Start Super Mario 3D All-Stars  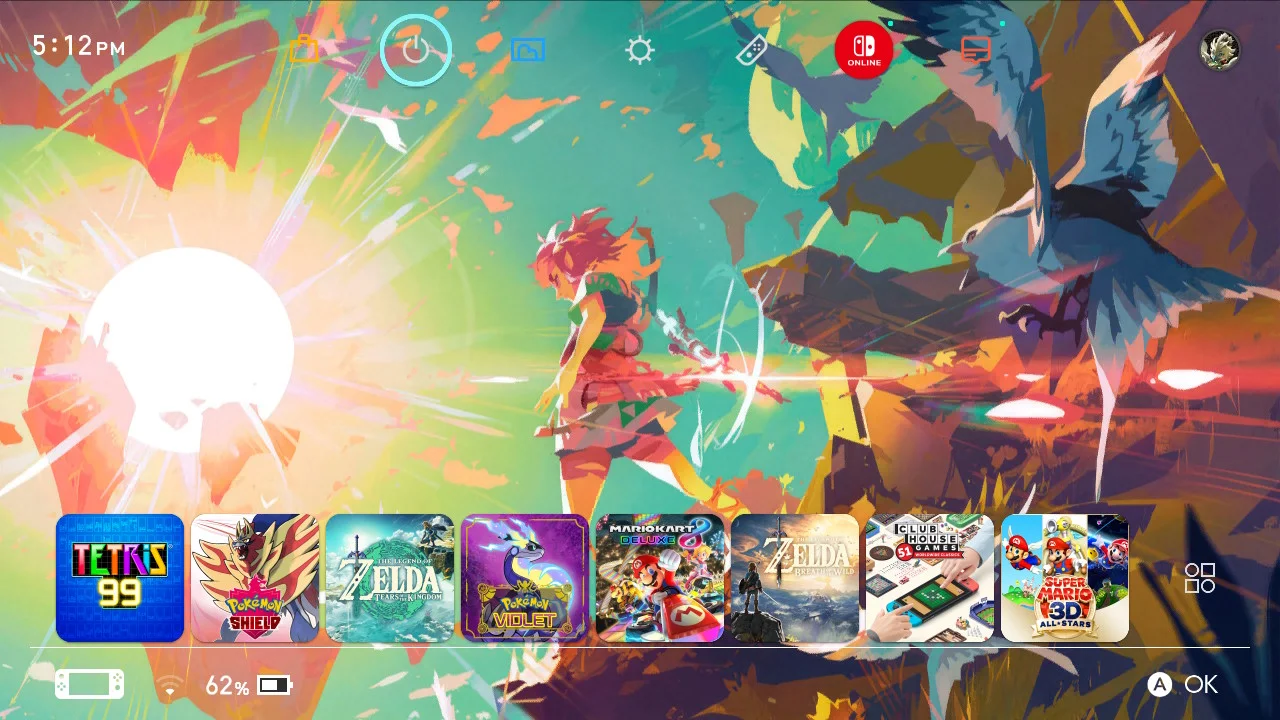pyautogui.click(x=1065, y=578)
